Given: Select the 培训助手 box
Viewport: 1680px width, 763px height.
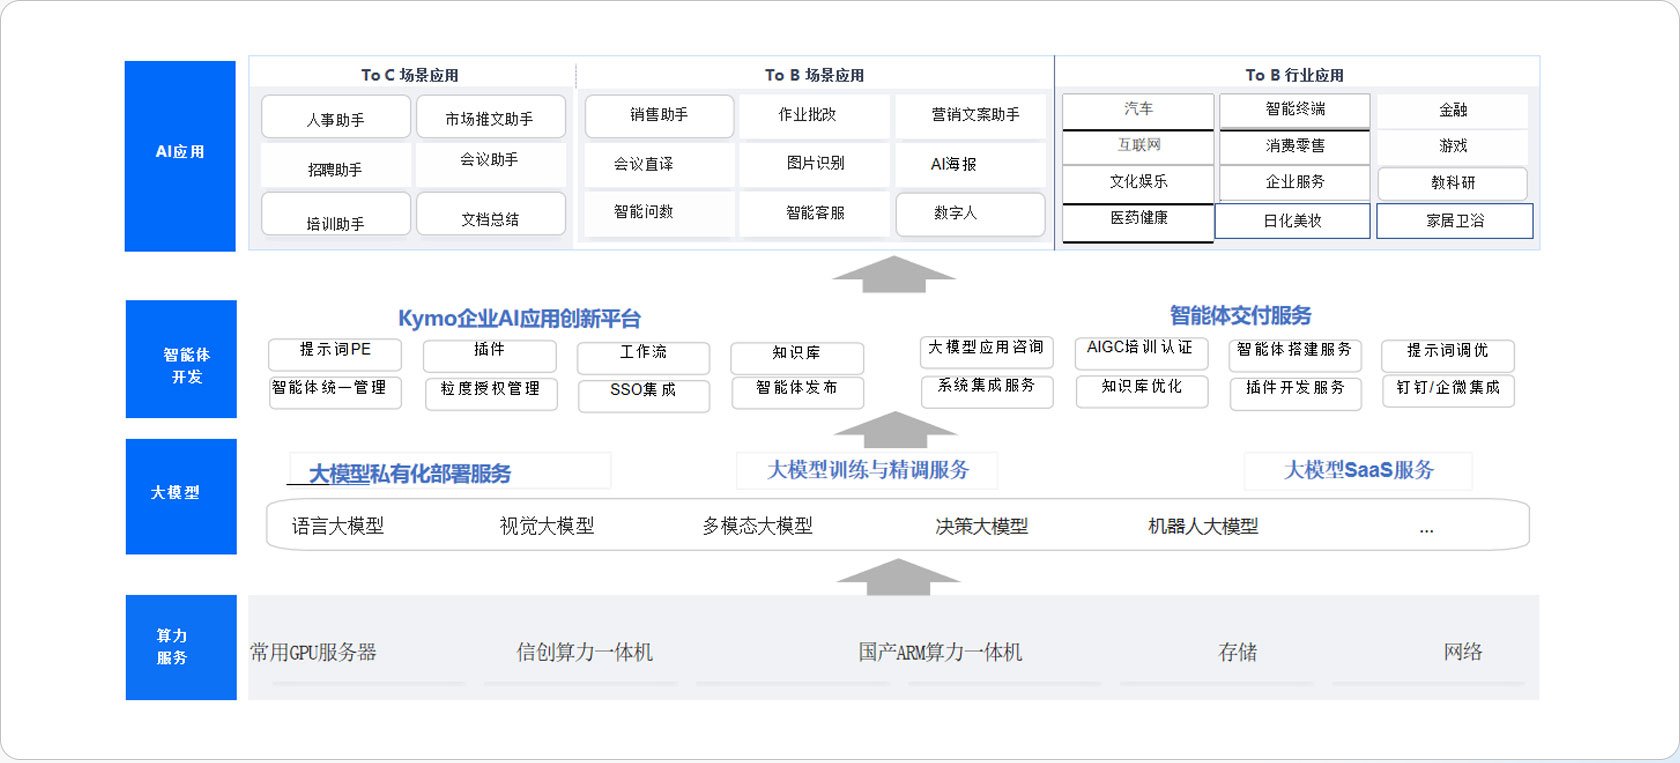Looking at the screenshot, I should [336, 214].
